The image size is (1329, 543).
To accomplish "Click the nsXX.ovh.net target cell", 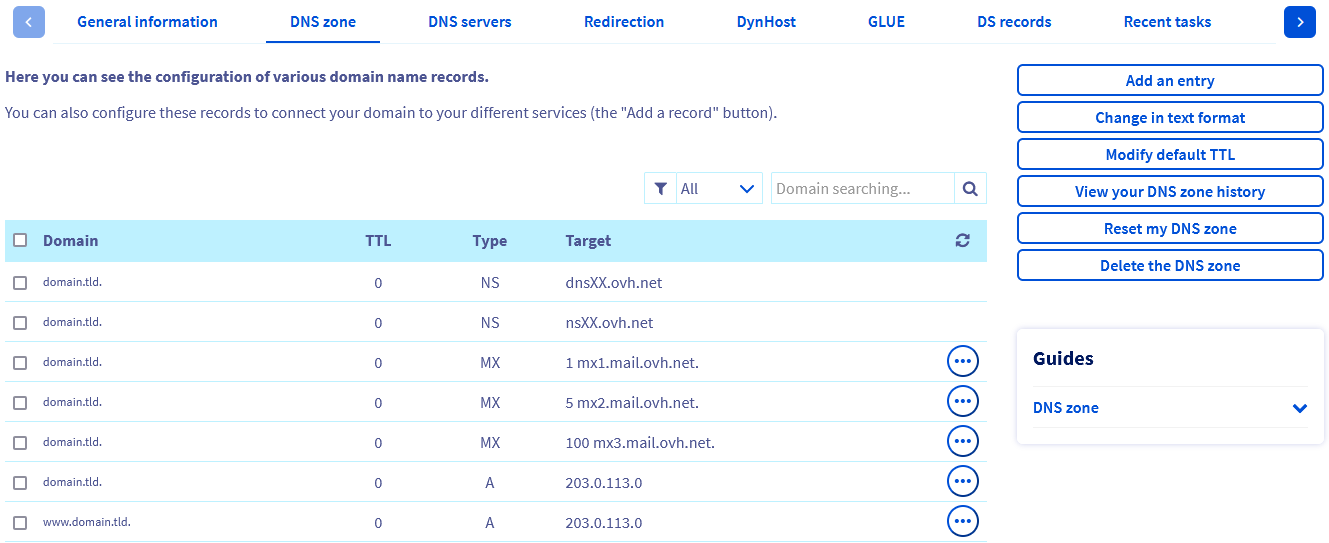I will [x=609, y=323].
